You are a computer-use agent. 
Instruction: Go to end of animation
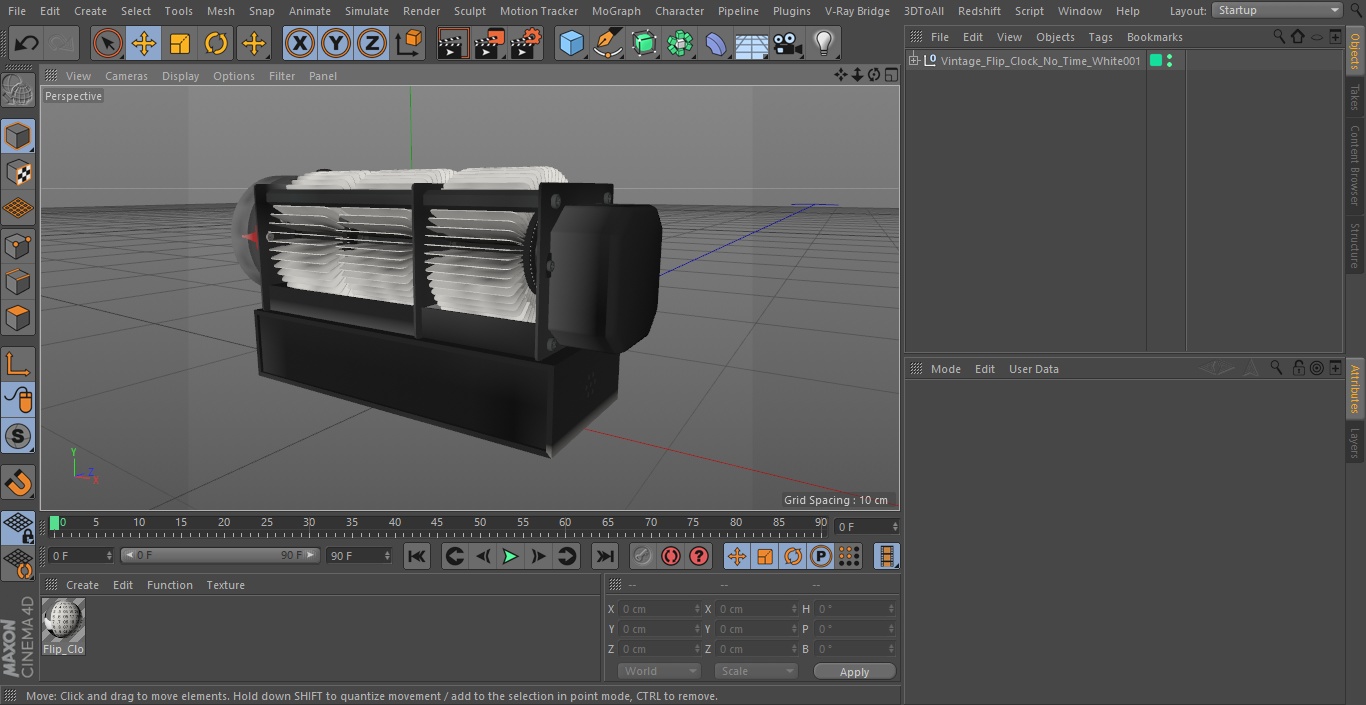pyautogui.click(x=605, y=557)
